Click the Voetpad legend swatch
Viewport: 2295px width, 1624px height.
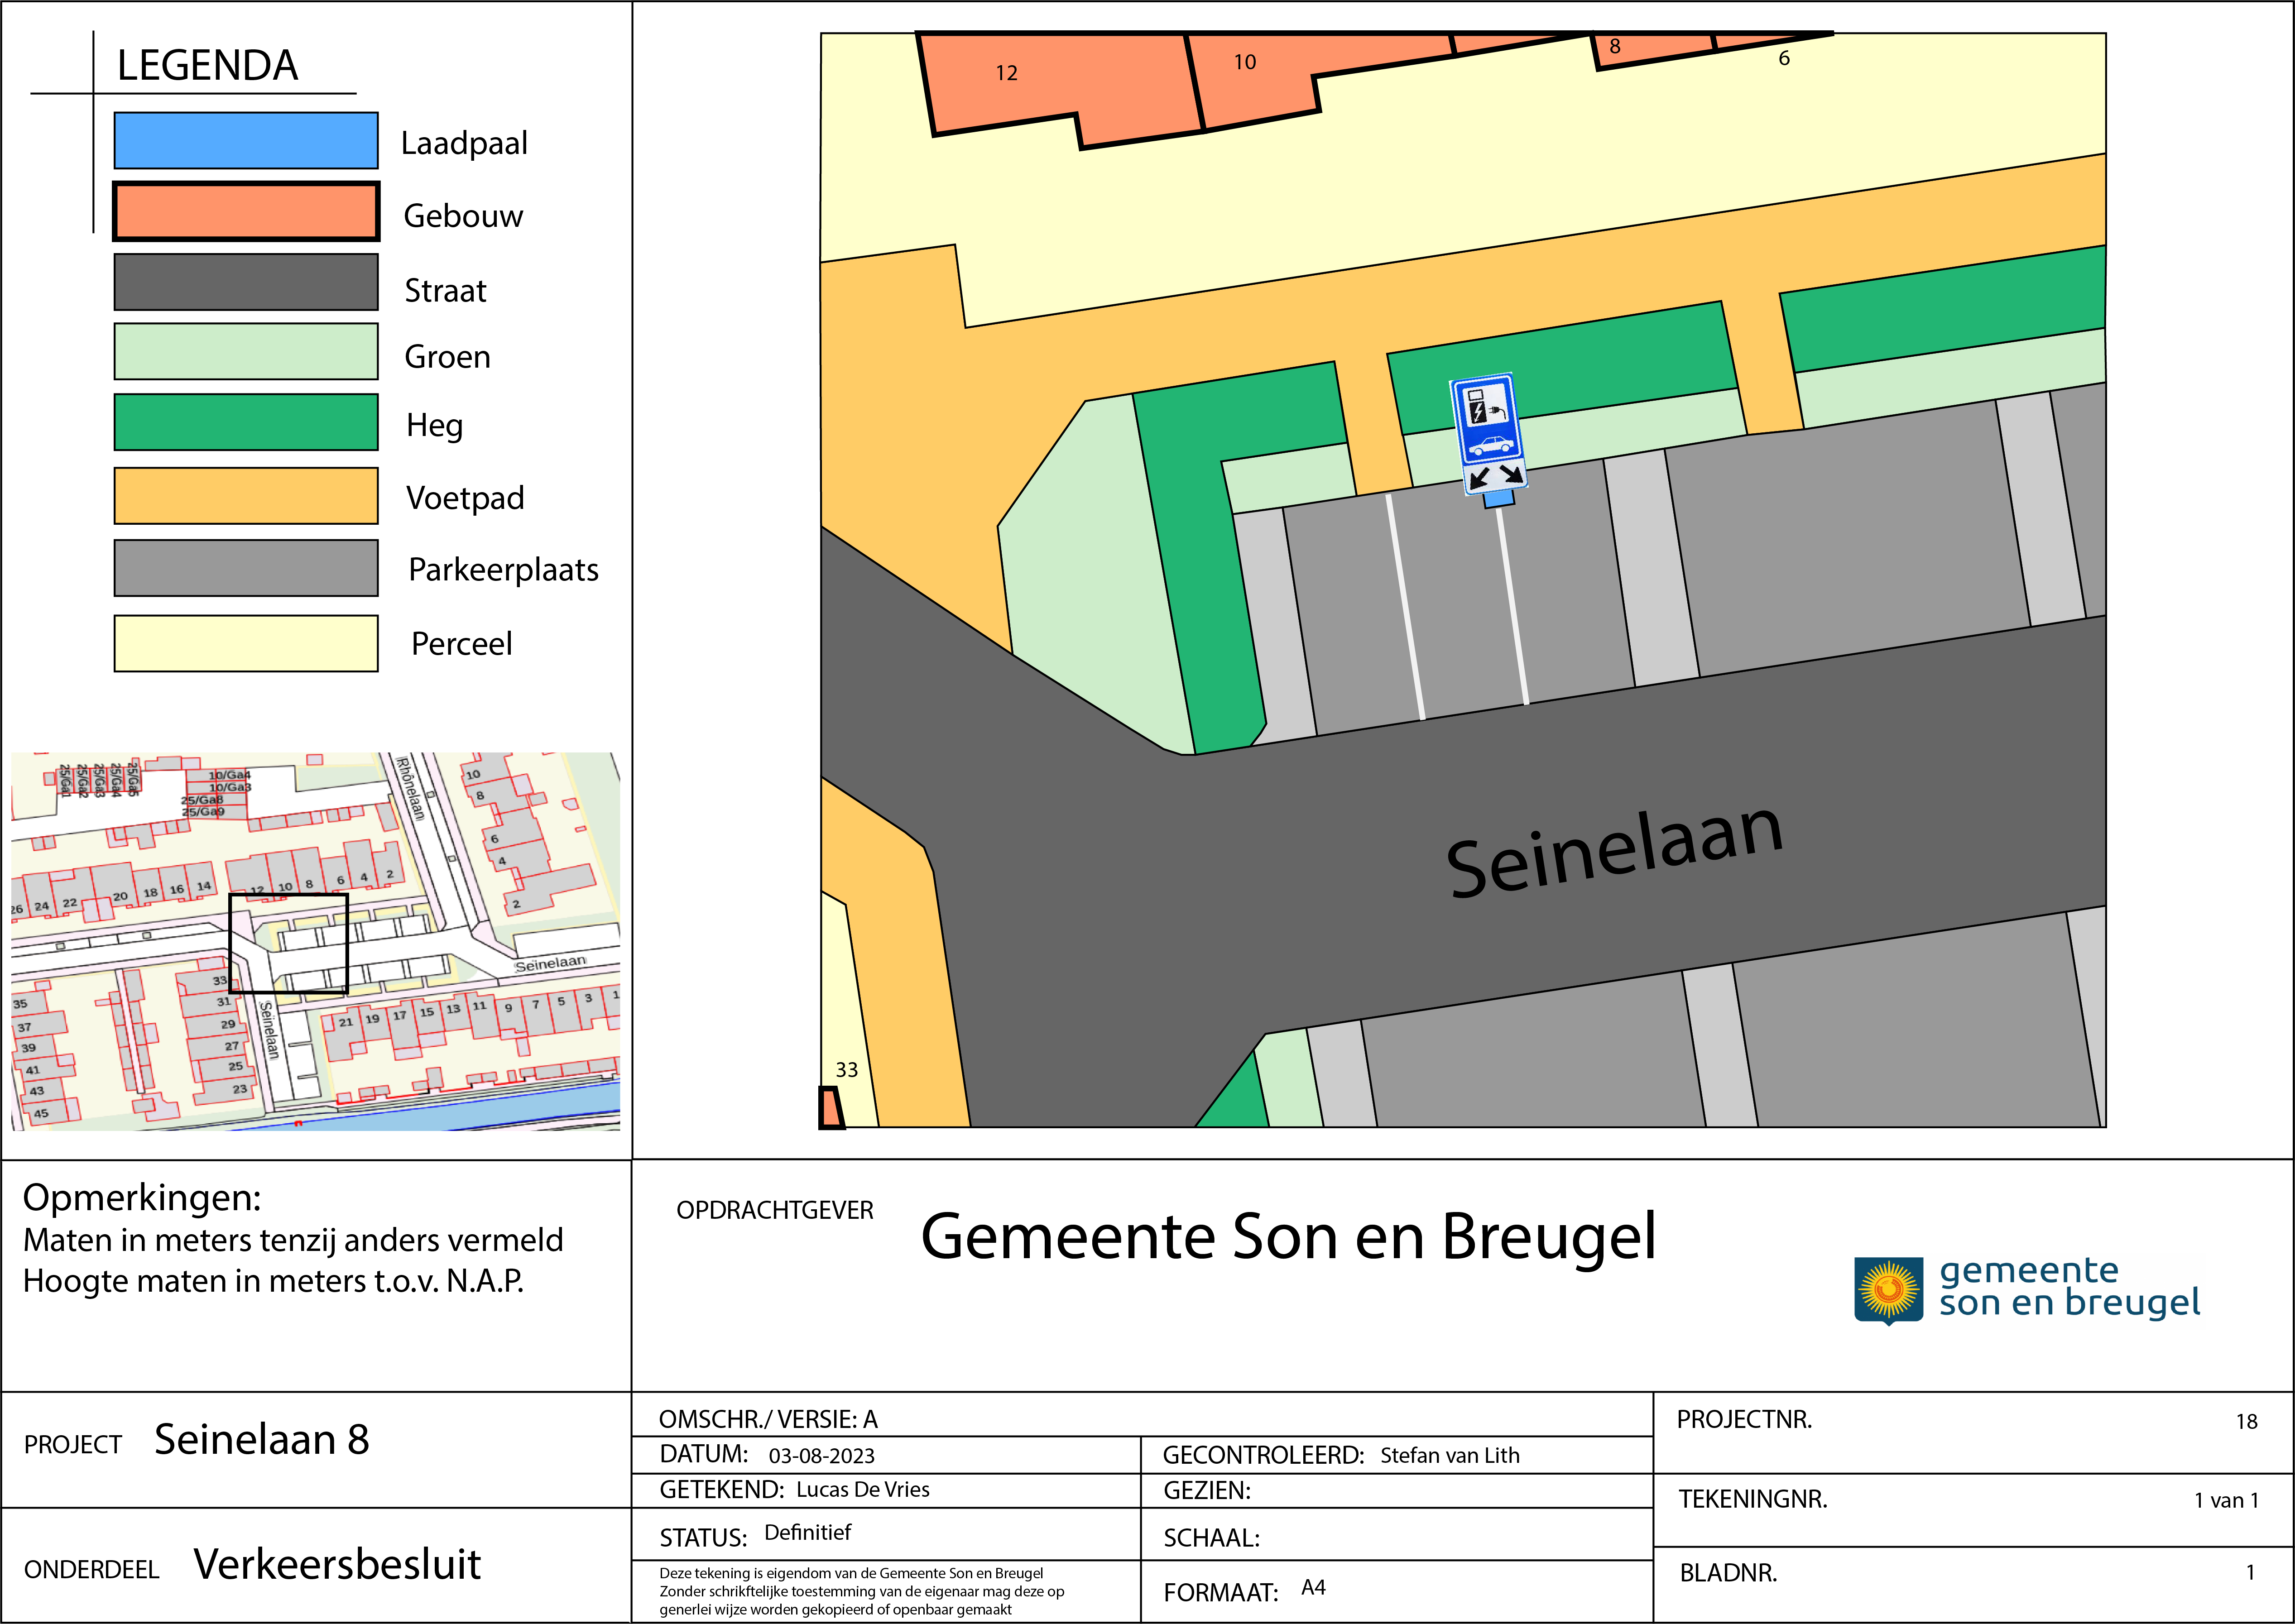(x=246, y=496)
